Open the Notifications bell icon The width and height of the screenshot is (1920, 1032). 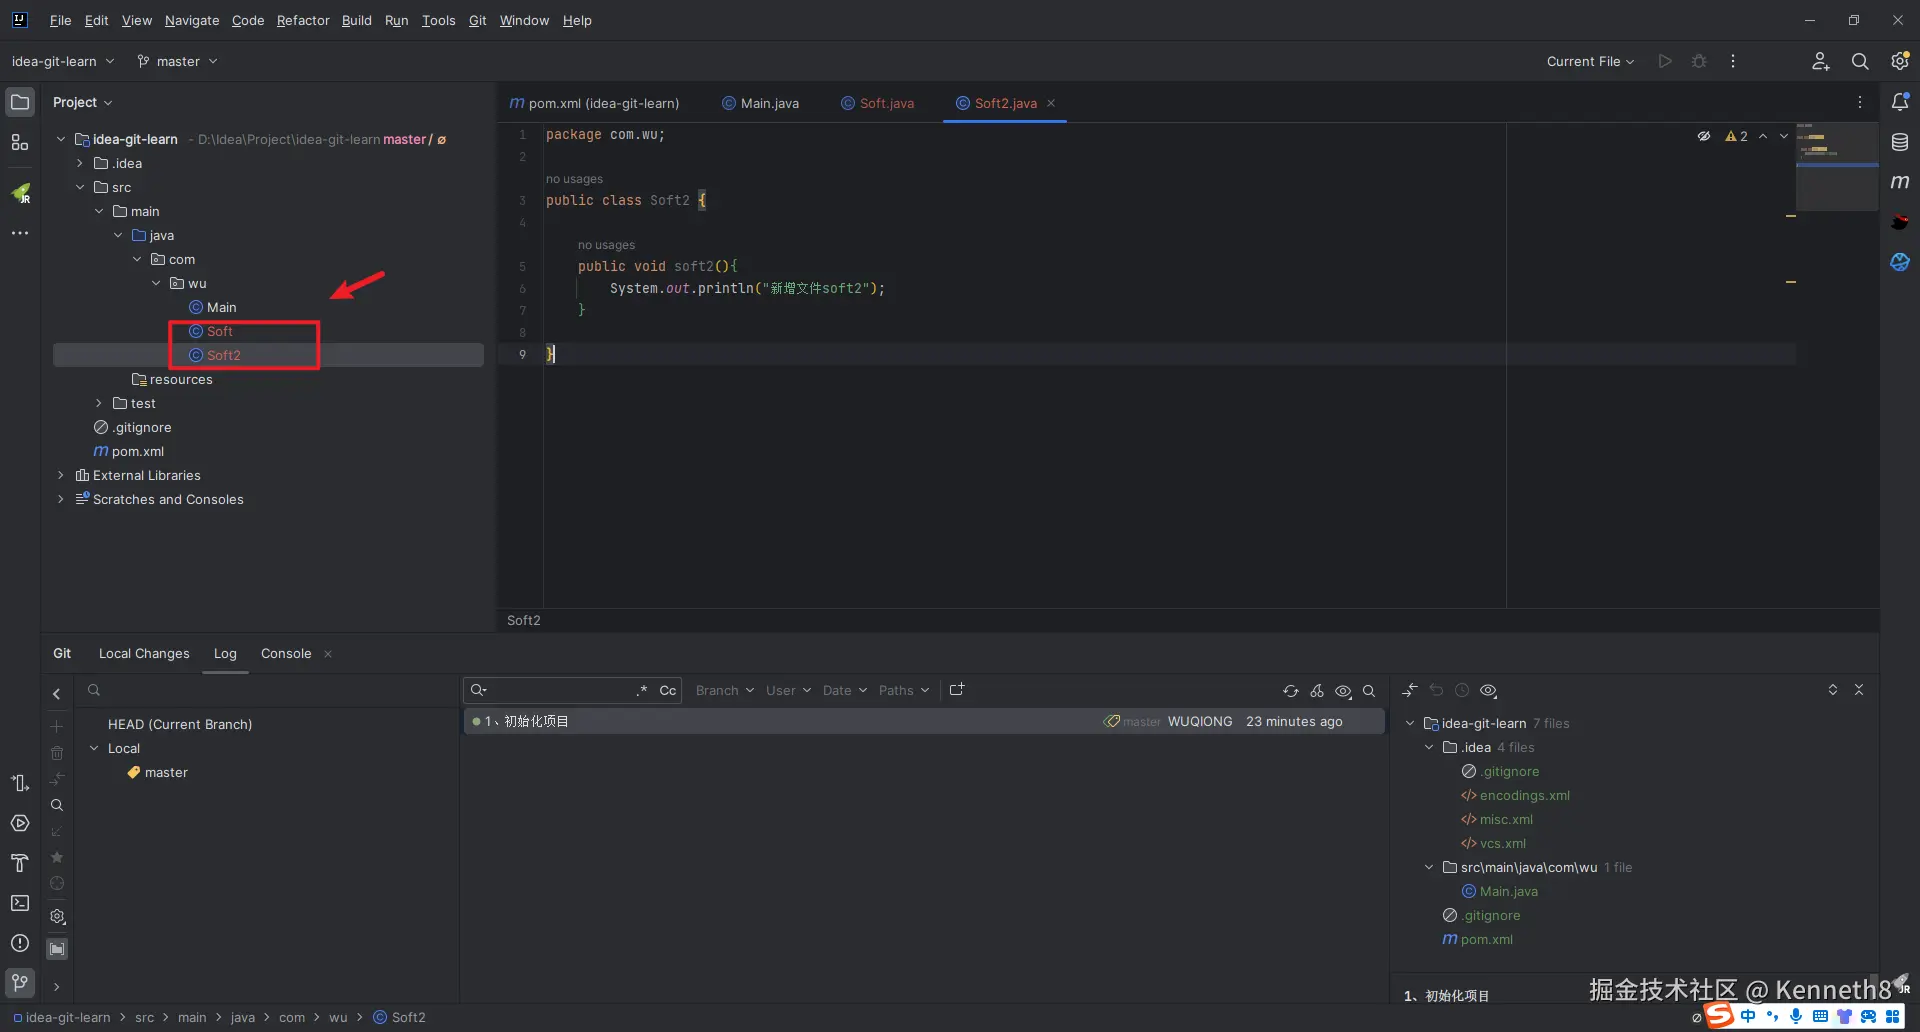click(1900, 102)
